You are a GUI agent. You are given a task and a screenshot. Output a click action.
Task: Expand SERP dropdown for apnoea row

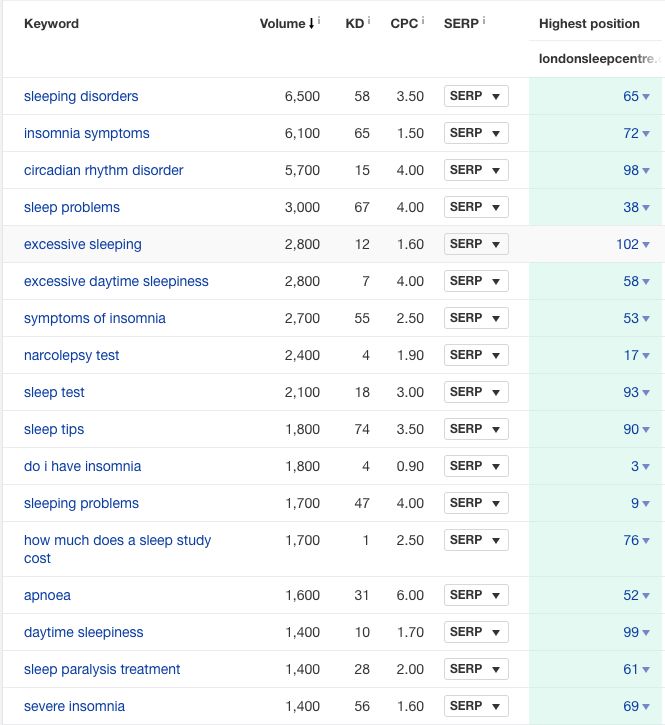[476, 595]
